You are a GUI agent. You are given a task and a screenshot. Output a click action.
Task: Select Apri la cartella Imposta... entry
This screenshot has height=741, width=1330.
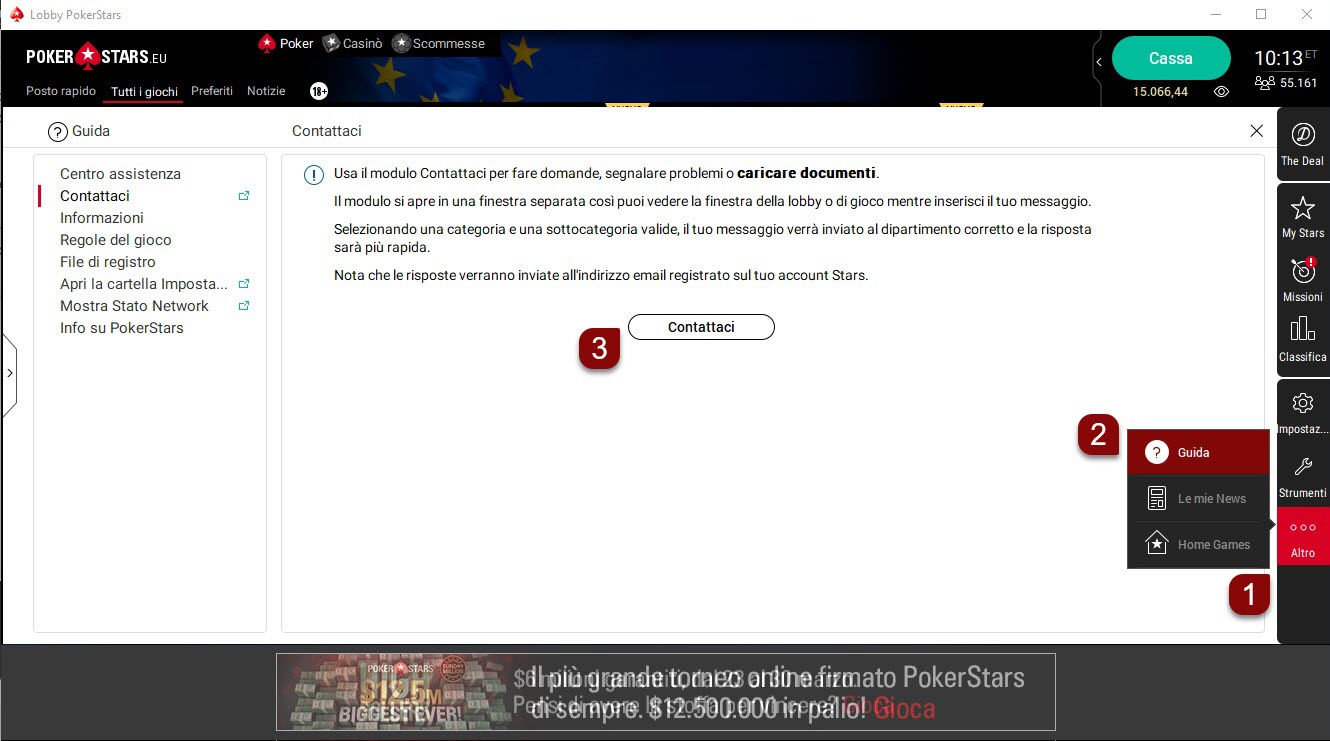144,284
